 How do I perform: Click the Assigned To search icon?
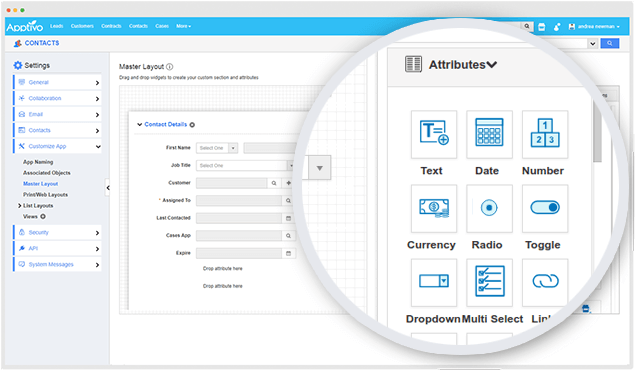(288, 200)
